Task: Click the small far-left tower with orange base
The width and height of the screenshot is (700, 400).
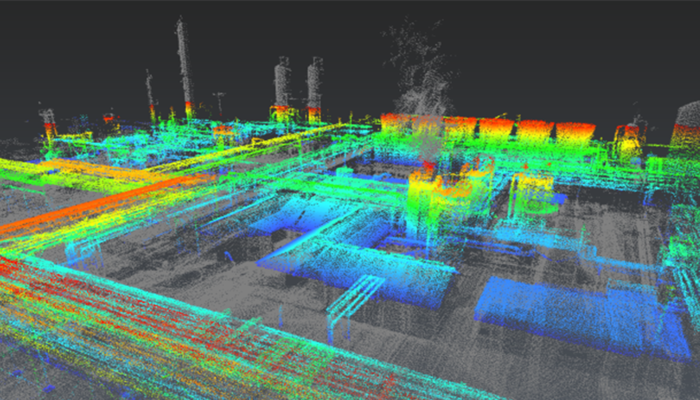Action: [48, 123]
